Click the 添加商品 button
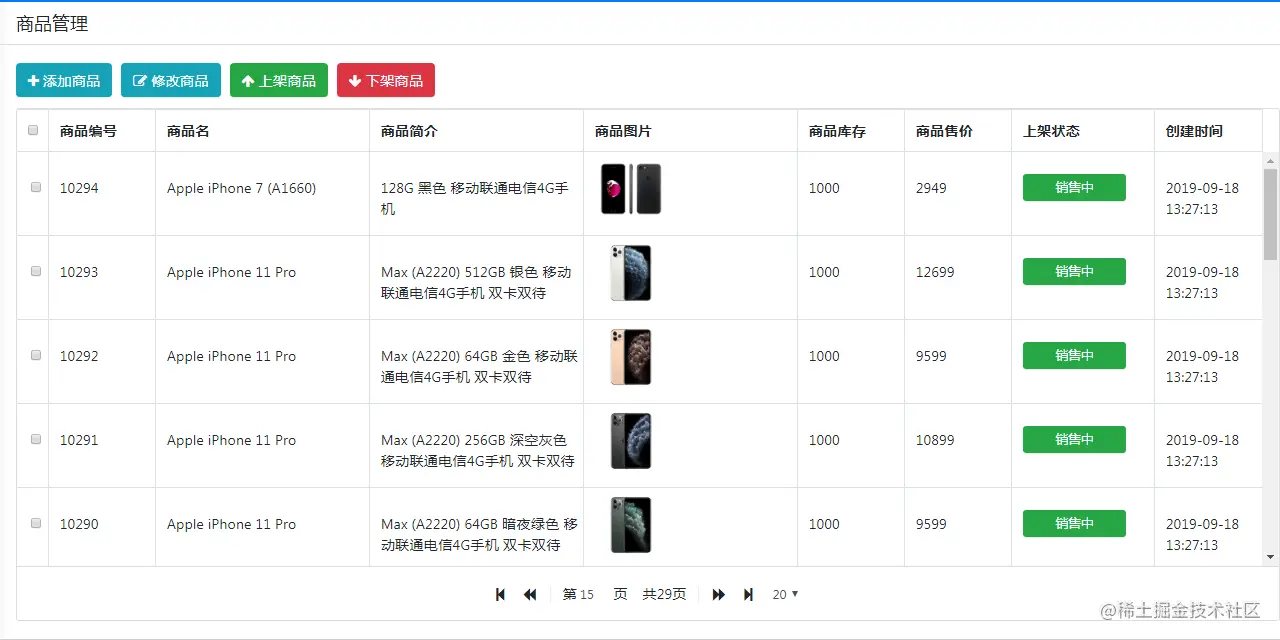The image size is (1280, 640). tap(64, 80)
